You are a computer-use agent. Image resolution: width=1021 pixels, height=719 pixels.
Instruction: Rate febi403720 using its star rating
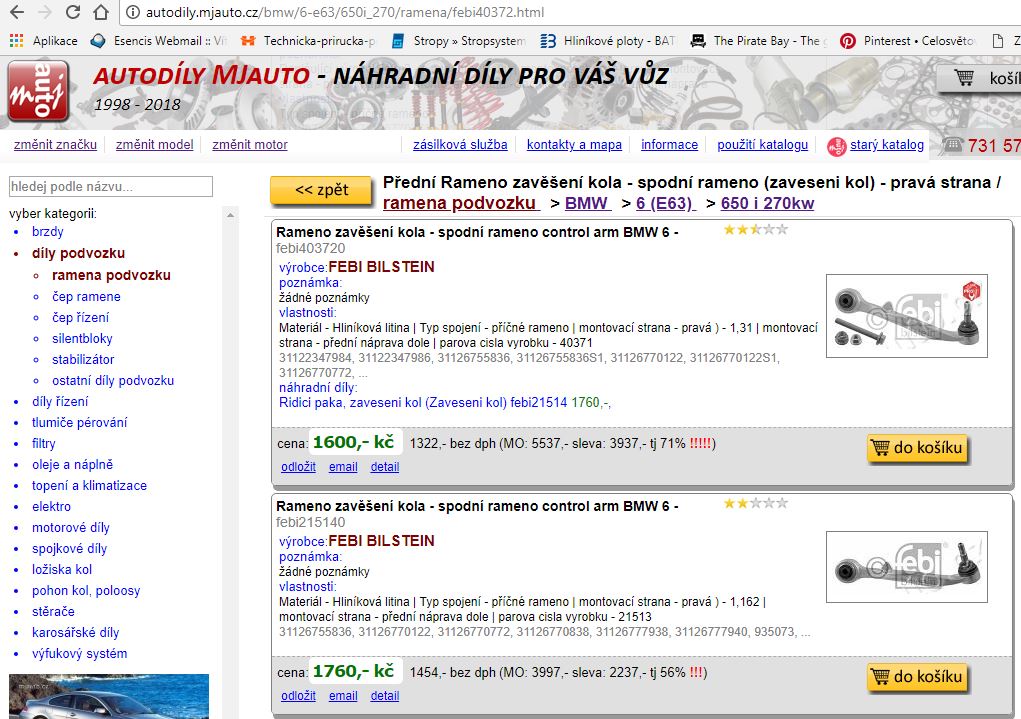point(755,229)
